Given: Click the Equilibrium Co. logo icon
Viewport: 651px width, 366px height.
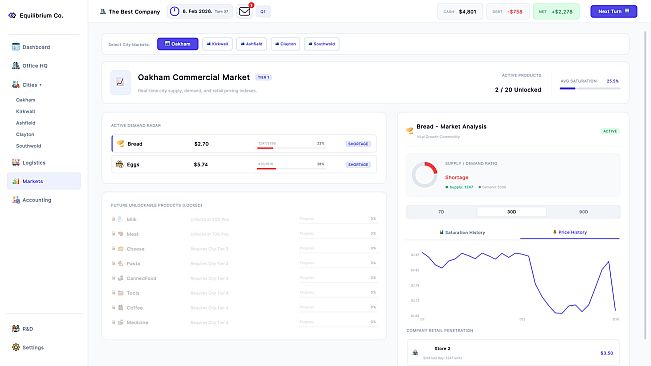Looking at the screenshot, I should click(12, 15).
